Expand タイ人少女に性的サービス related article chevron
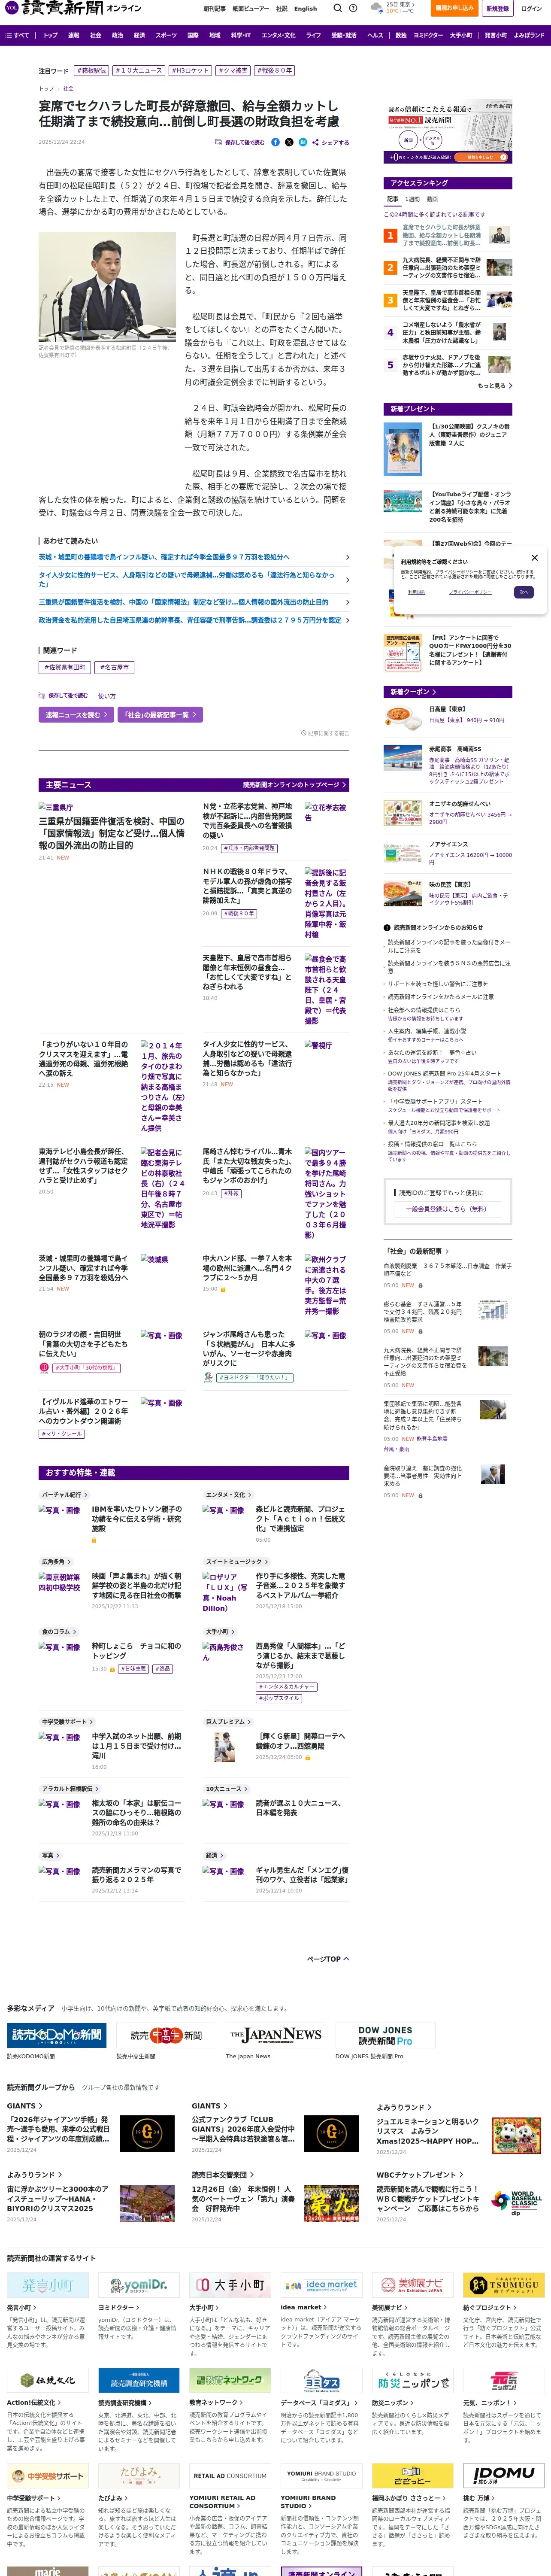551x2576 pixels. pyautogui.click(x=347, y=579)
